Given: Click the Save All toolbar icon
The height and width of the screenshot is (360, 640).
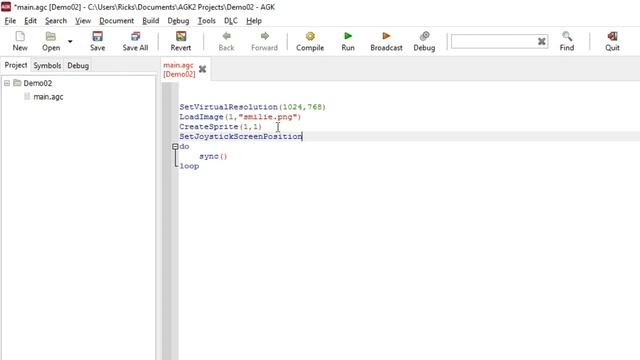Looking at the screenshot, I should (135, 41).
